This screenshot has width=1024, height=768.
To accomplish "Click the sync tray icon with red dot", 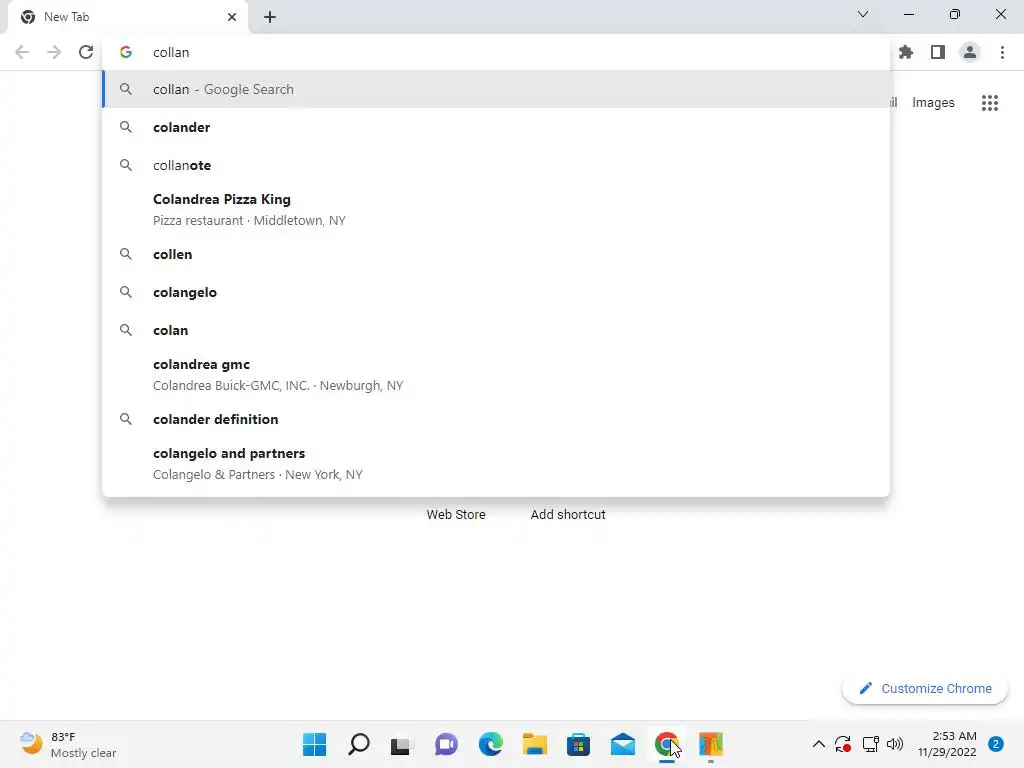I will (x=842, y=744).
